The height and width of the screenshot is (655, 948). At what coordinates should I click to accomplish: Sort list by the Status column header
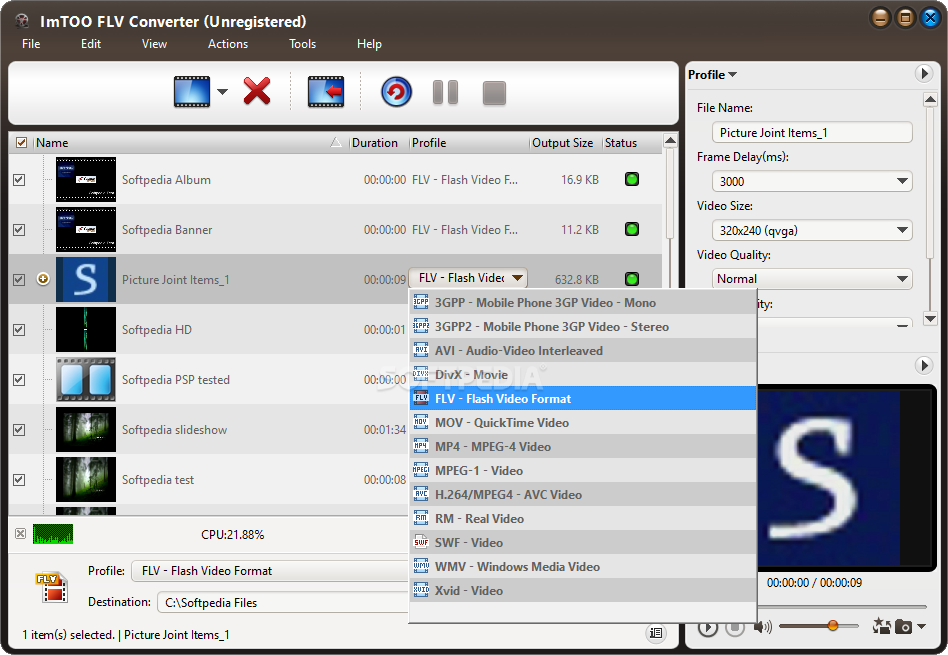click(631, 143)
